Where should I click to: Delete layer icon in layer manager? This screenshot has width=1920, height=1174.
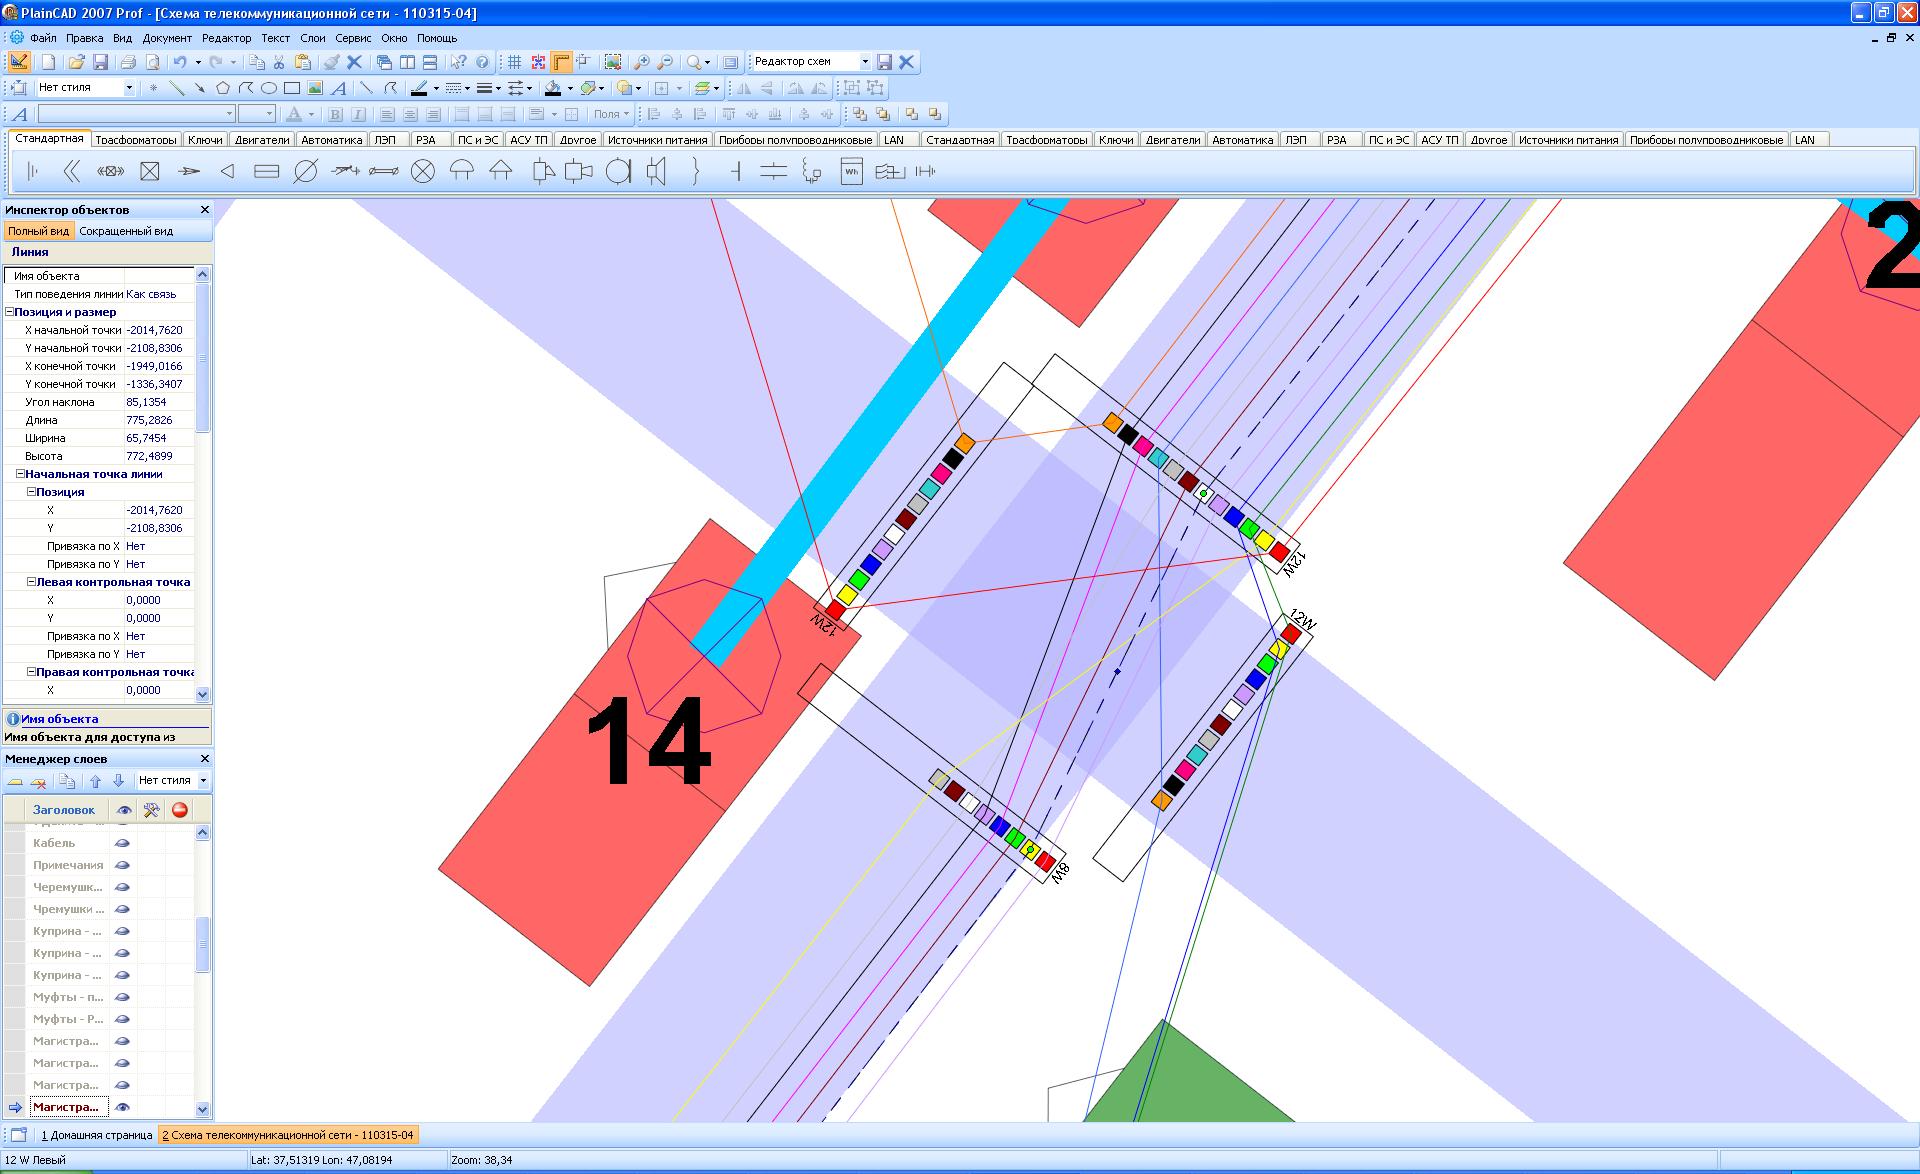click(x=38, y=781)
